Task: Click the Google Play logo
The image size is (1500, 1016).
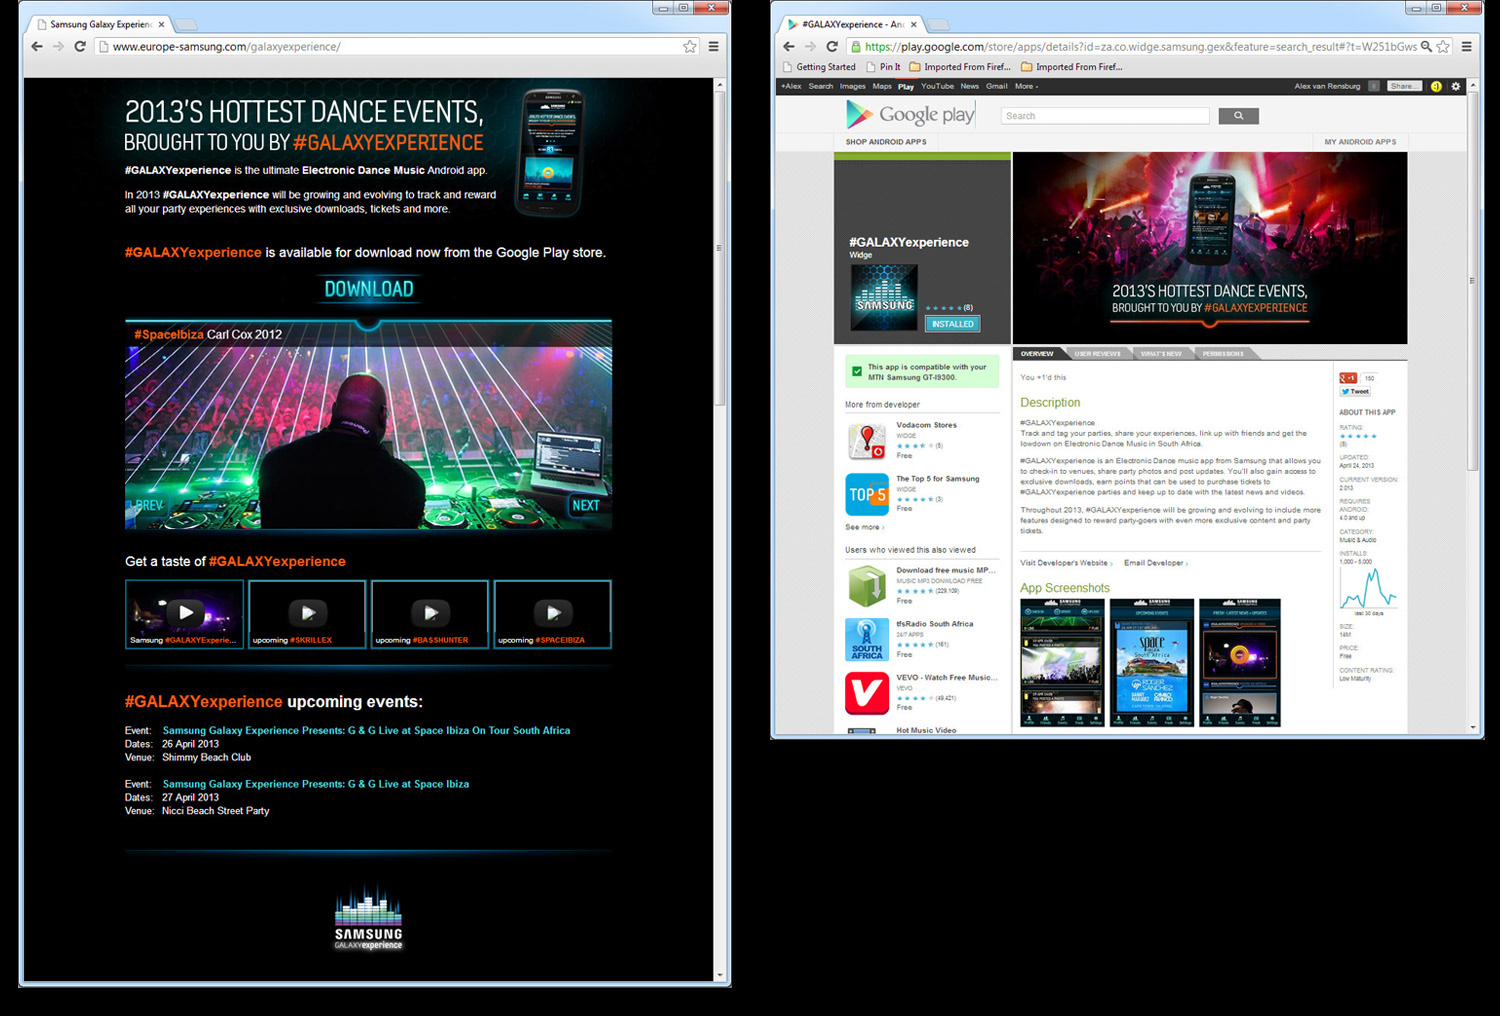Action: [x=910, y=115]
